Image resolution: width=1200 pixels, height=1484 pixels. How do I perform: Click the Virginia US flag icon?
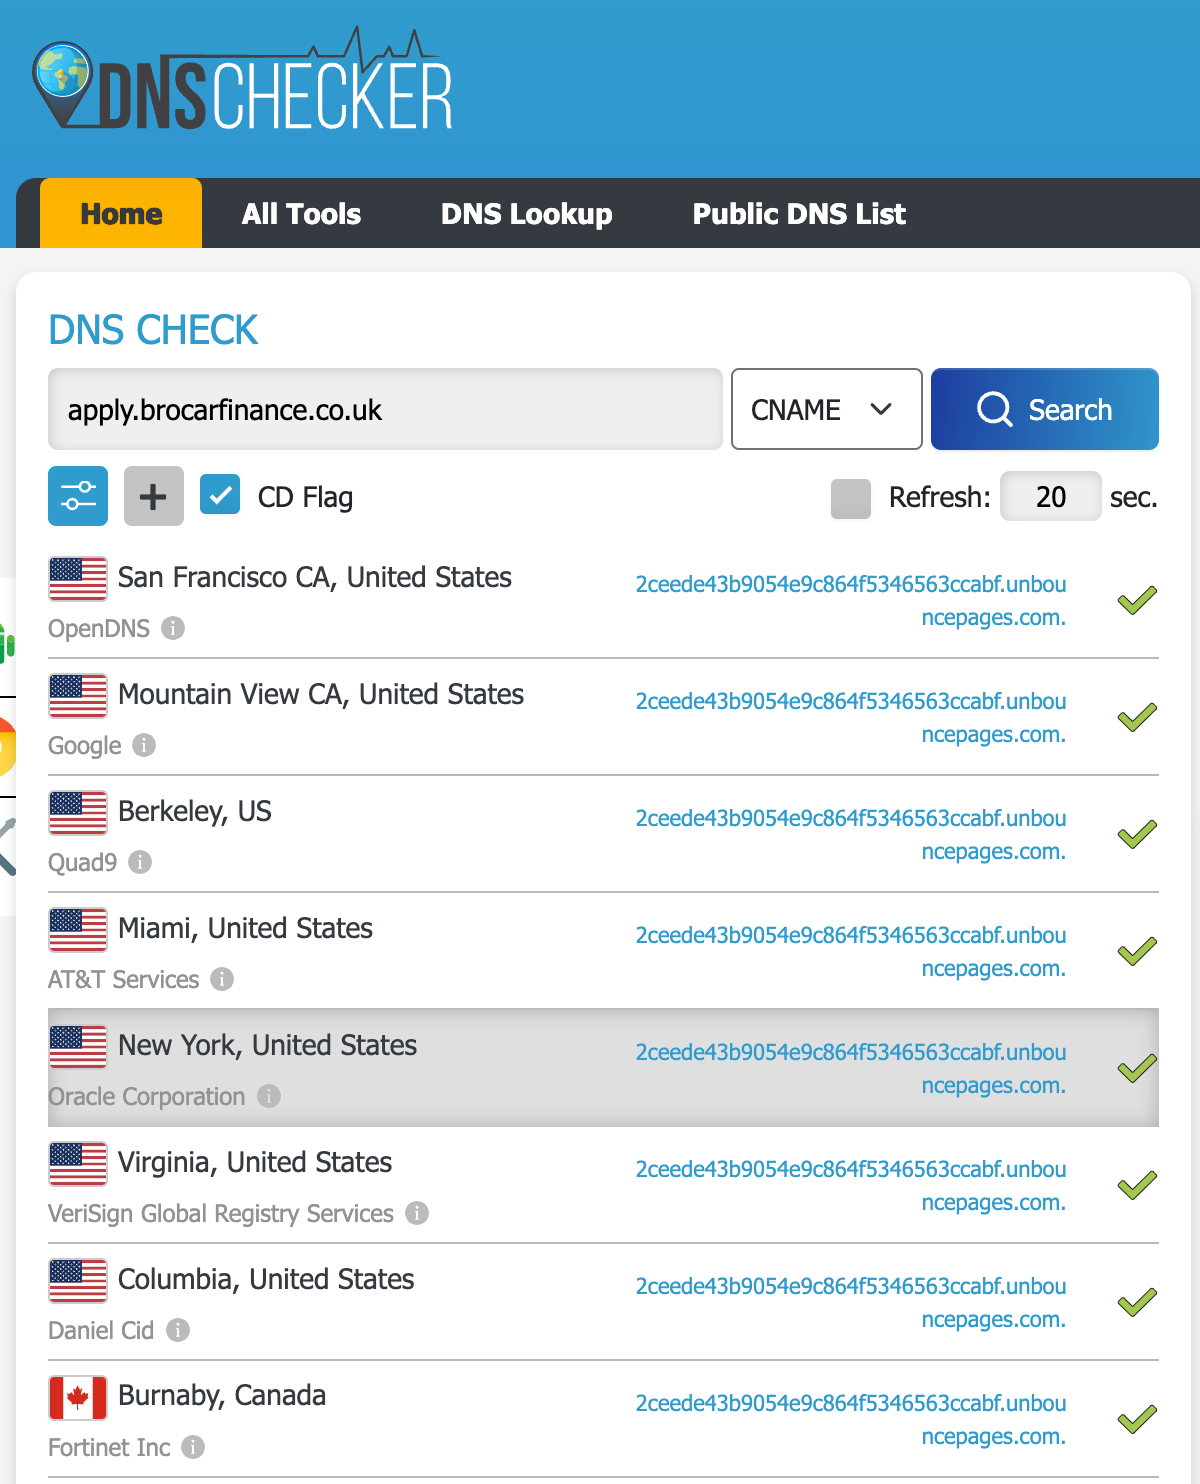pyautogui.click(x=78, y=1164)
